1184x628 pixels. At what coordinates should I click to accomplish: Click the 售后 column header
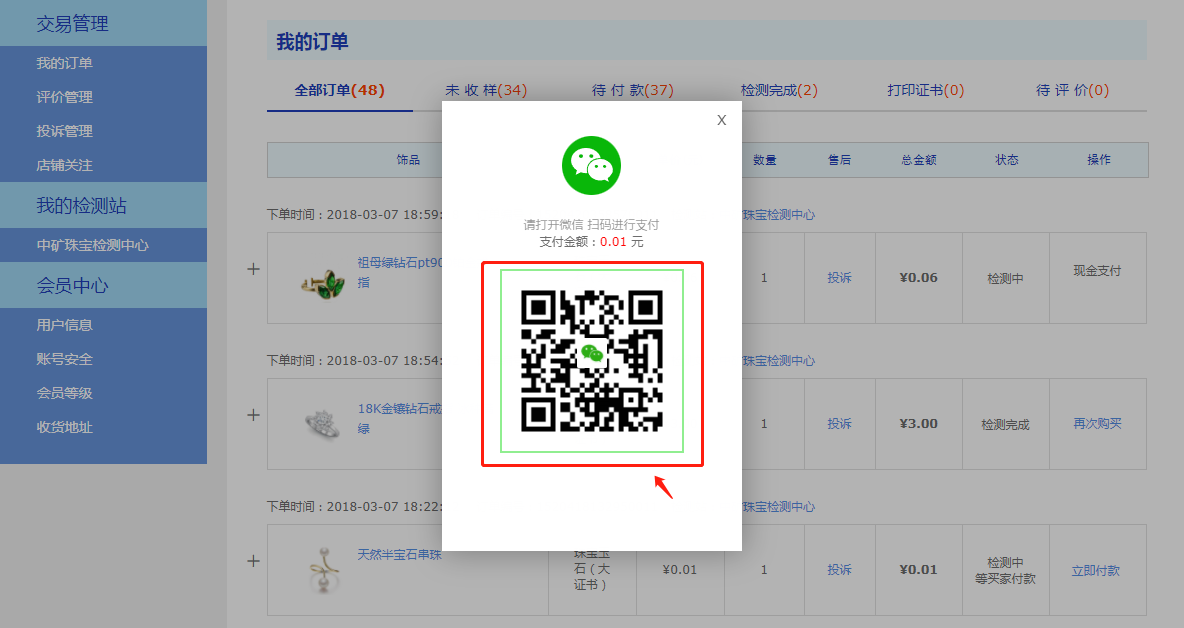tap(839, 160)
